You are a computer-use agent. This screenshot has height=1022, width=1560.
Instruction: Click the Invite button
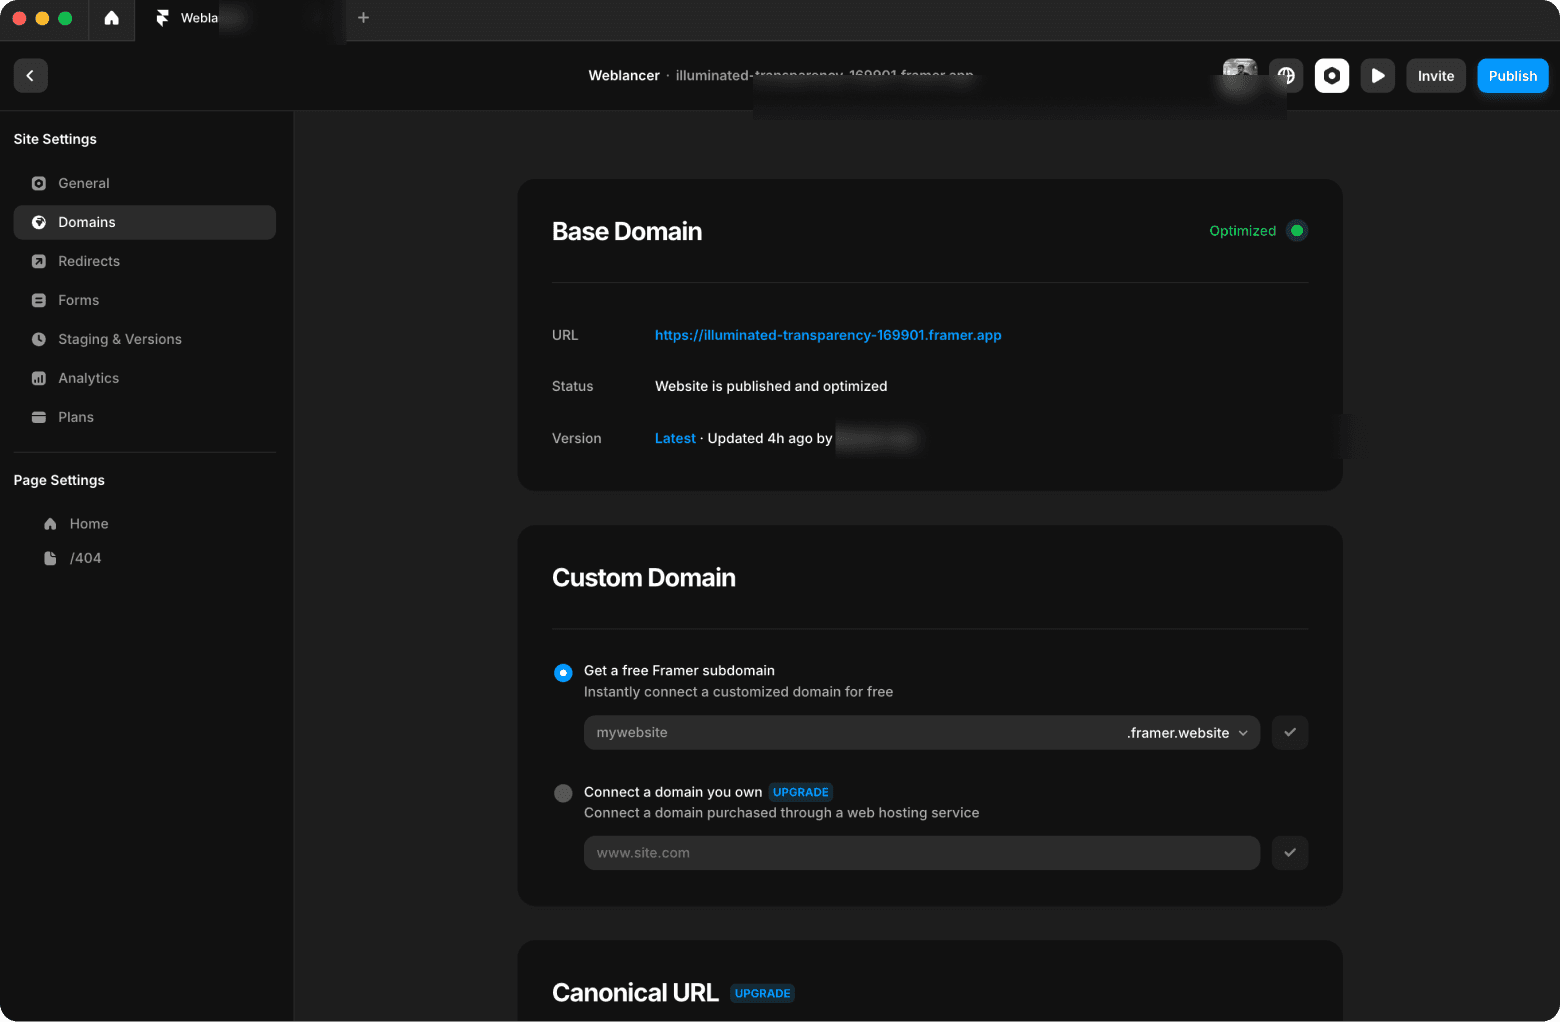[x=1436, y=76]
